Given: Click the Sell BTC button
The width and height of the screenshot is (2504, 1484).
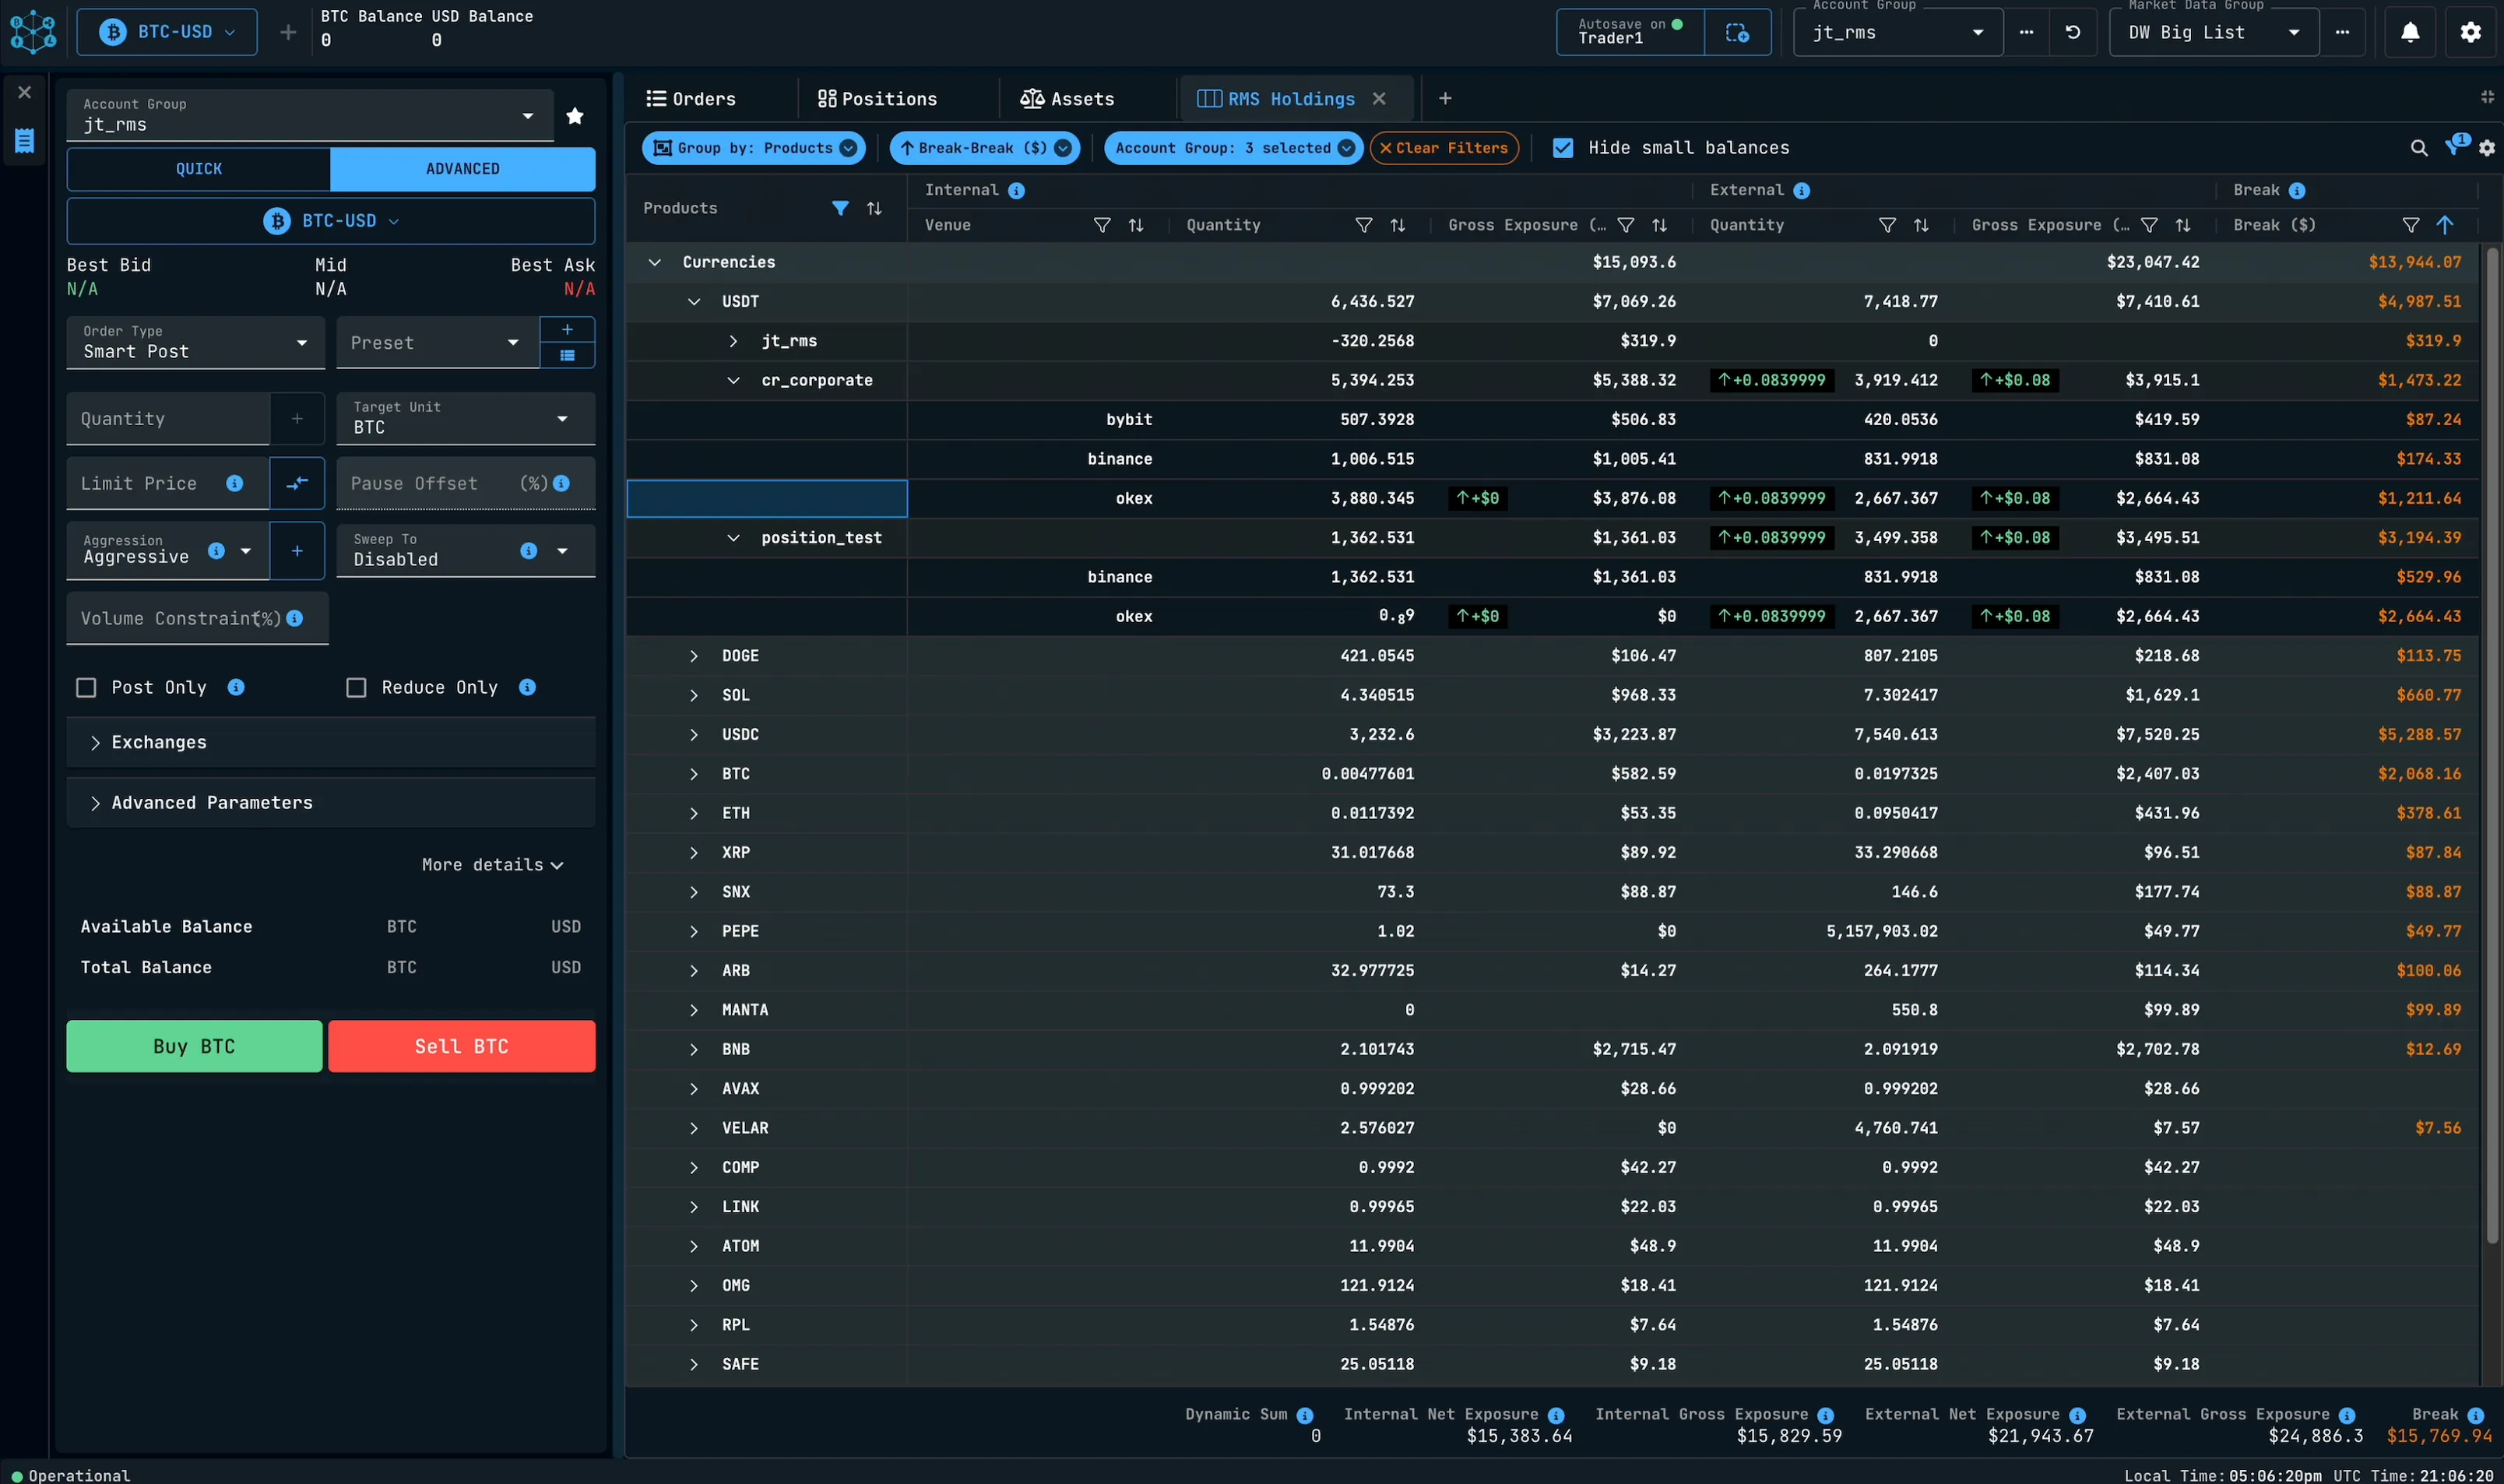Looking at the screenshot, I should [x=461, y=1046].
